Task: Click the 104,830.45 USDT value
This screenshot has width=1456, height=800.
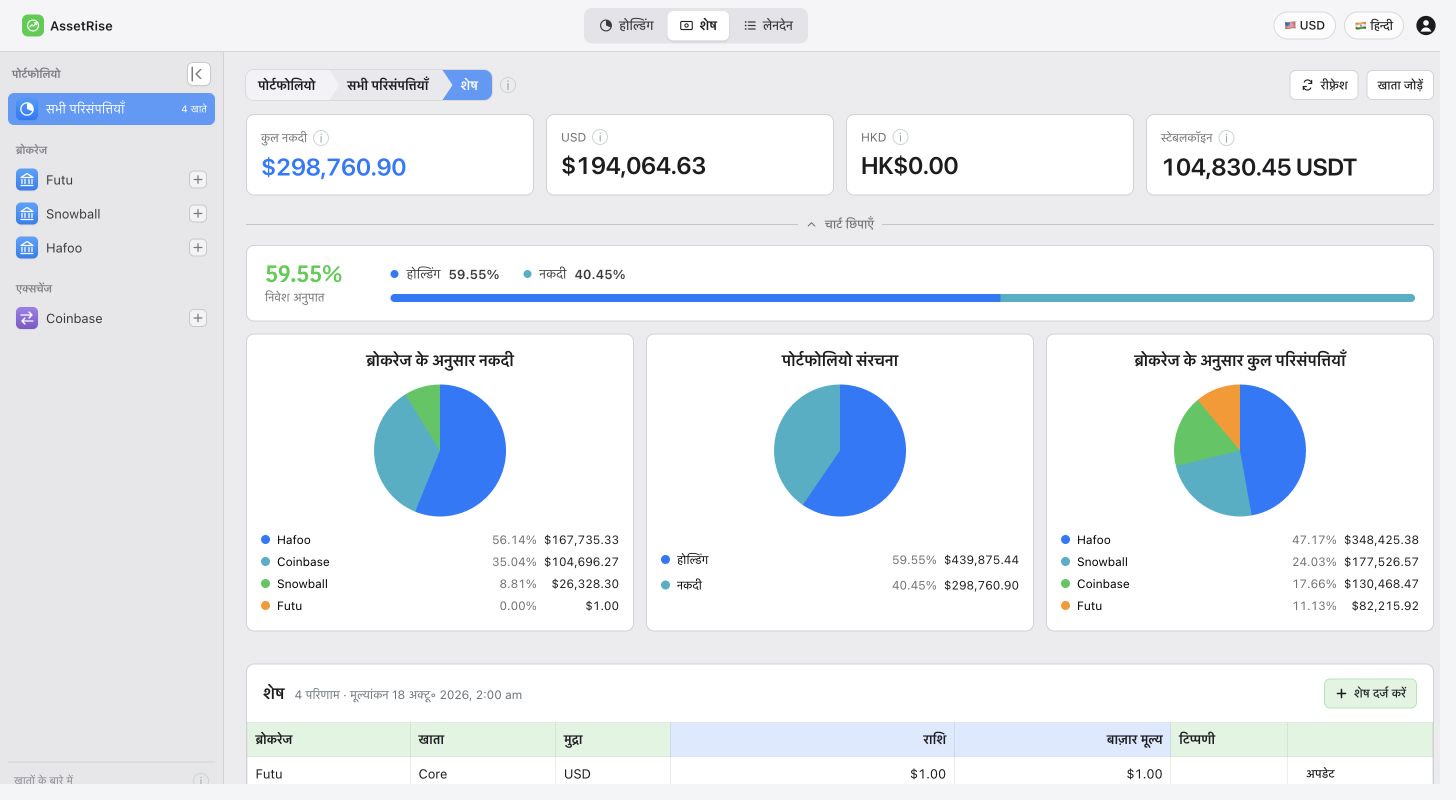Action: click(x=1259, y=167)
